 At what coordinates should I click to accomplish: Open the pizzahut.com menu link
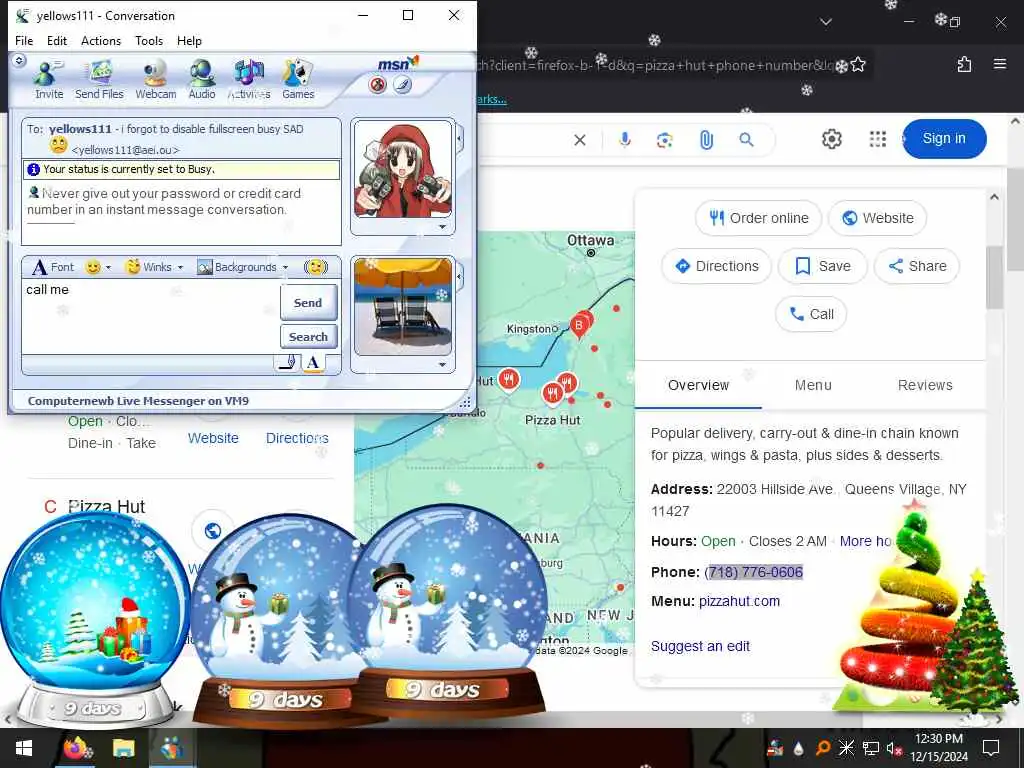(739, 601)
